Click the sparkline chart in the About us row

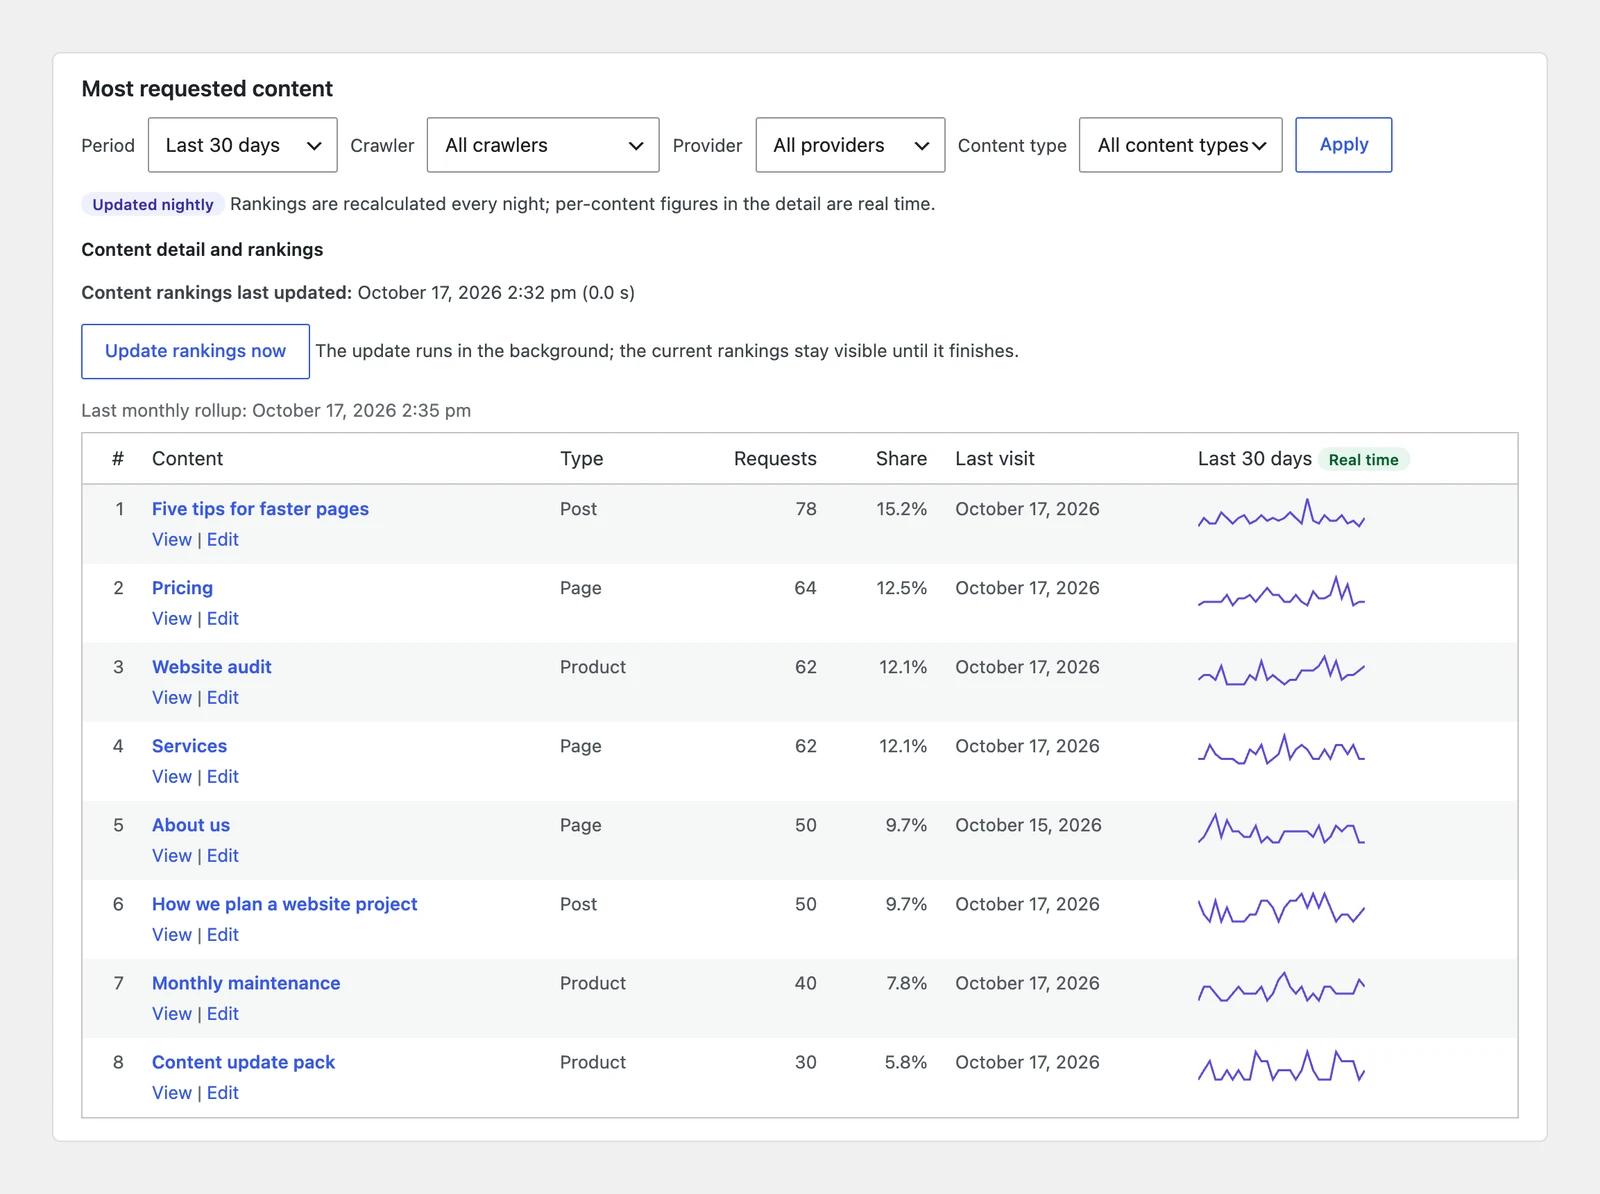pos(1281,829)
